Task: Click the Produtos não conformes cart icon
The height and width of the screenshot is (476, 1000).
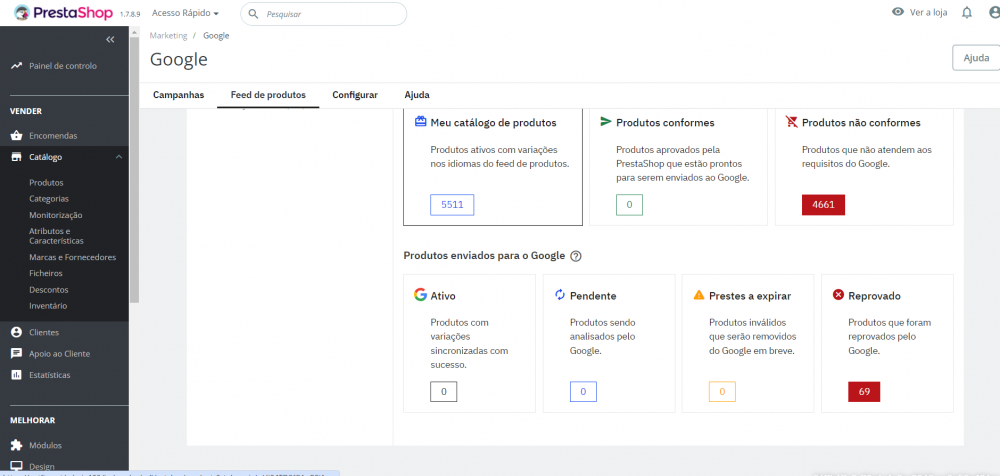Action: (791, 122)
